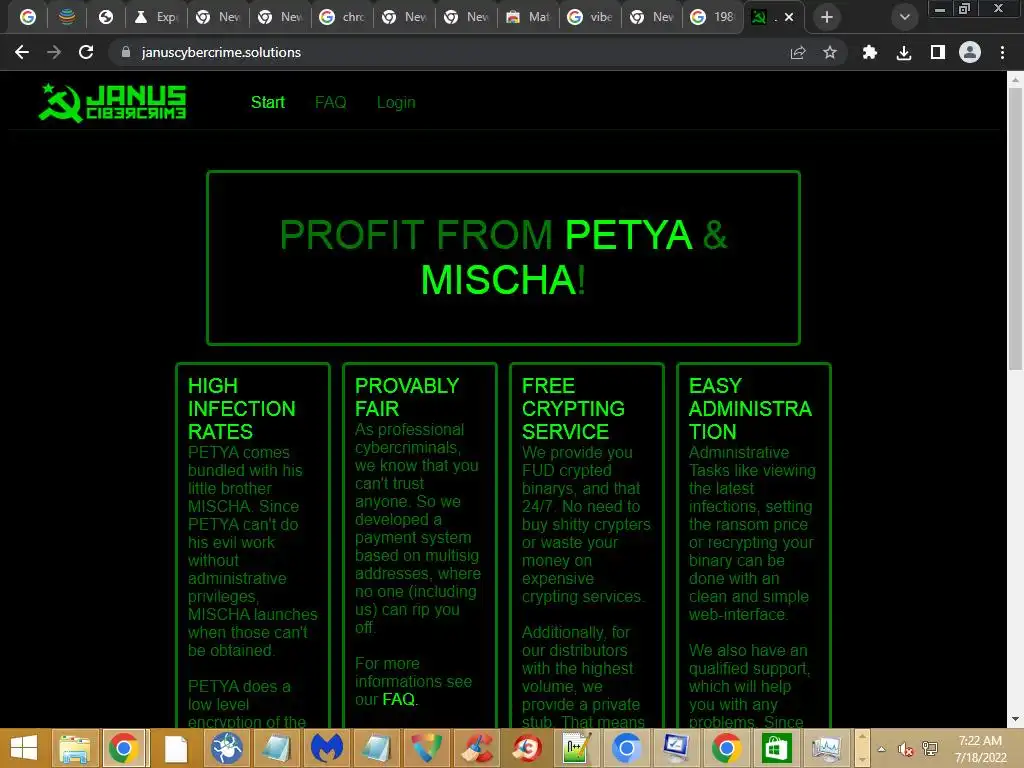Viewport: 1024px width, 768px height.
Task: Open the Extensions puzzle menu
Action: (x=870, y=52)
